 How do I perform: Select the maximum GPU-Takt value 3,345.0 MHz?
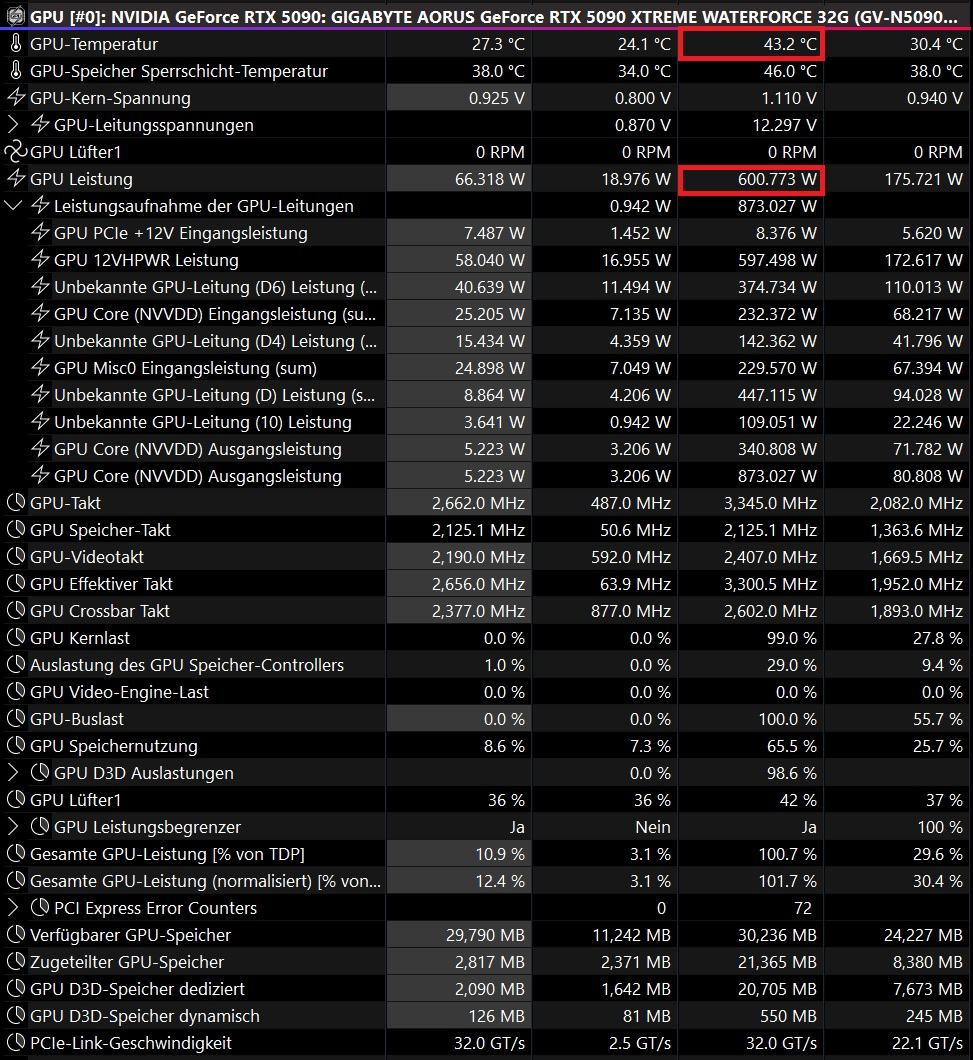coord(770,503)
